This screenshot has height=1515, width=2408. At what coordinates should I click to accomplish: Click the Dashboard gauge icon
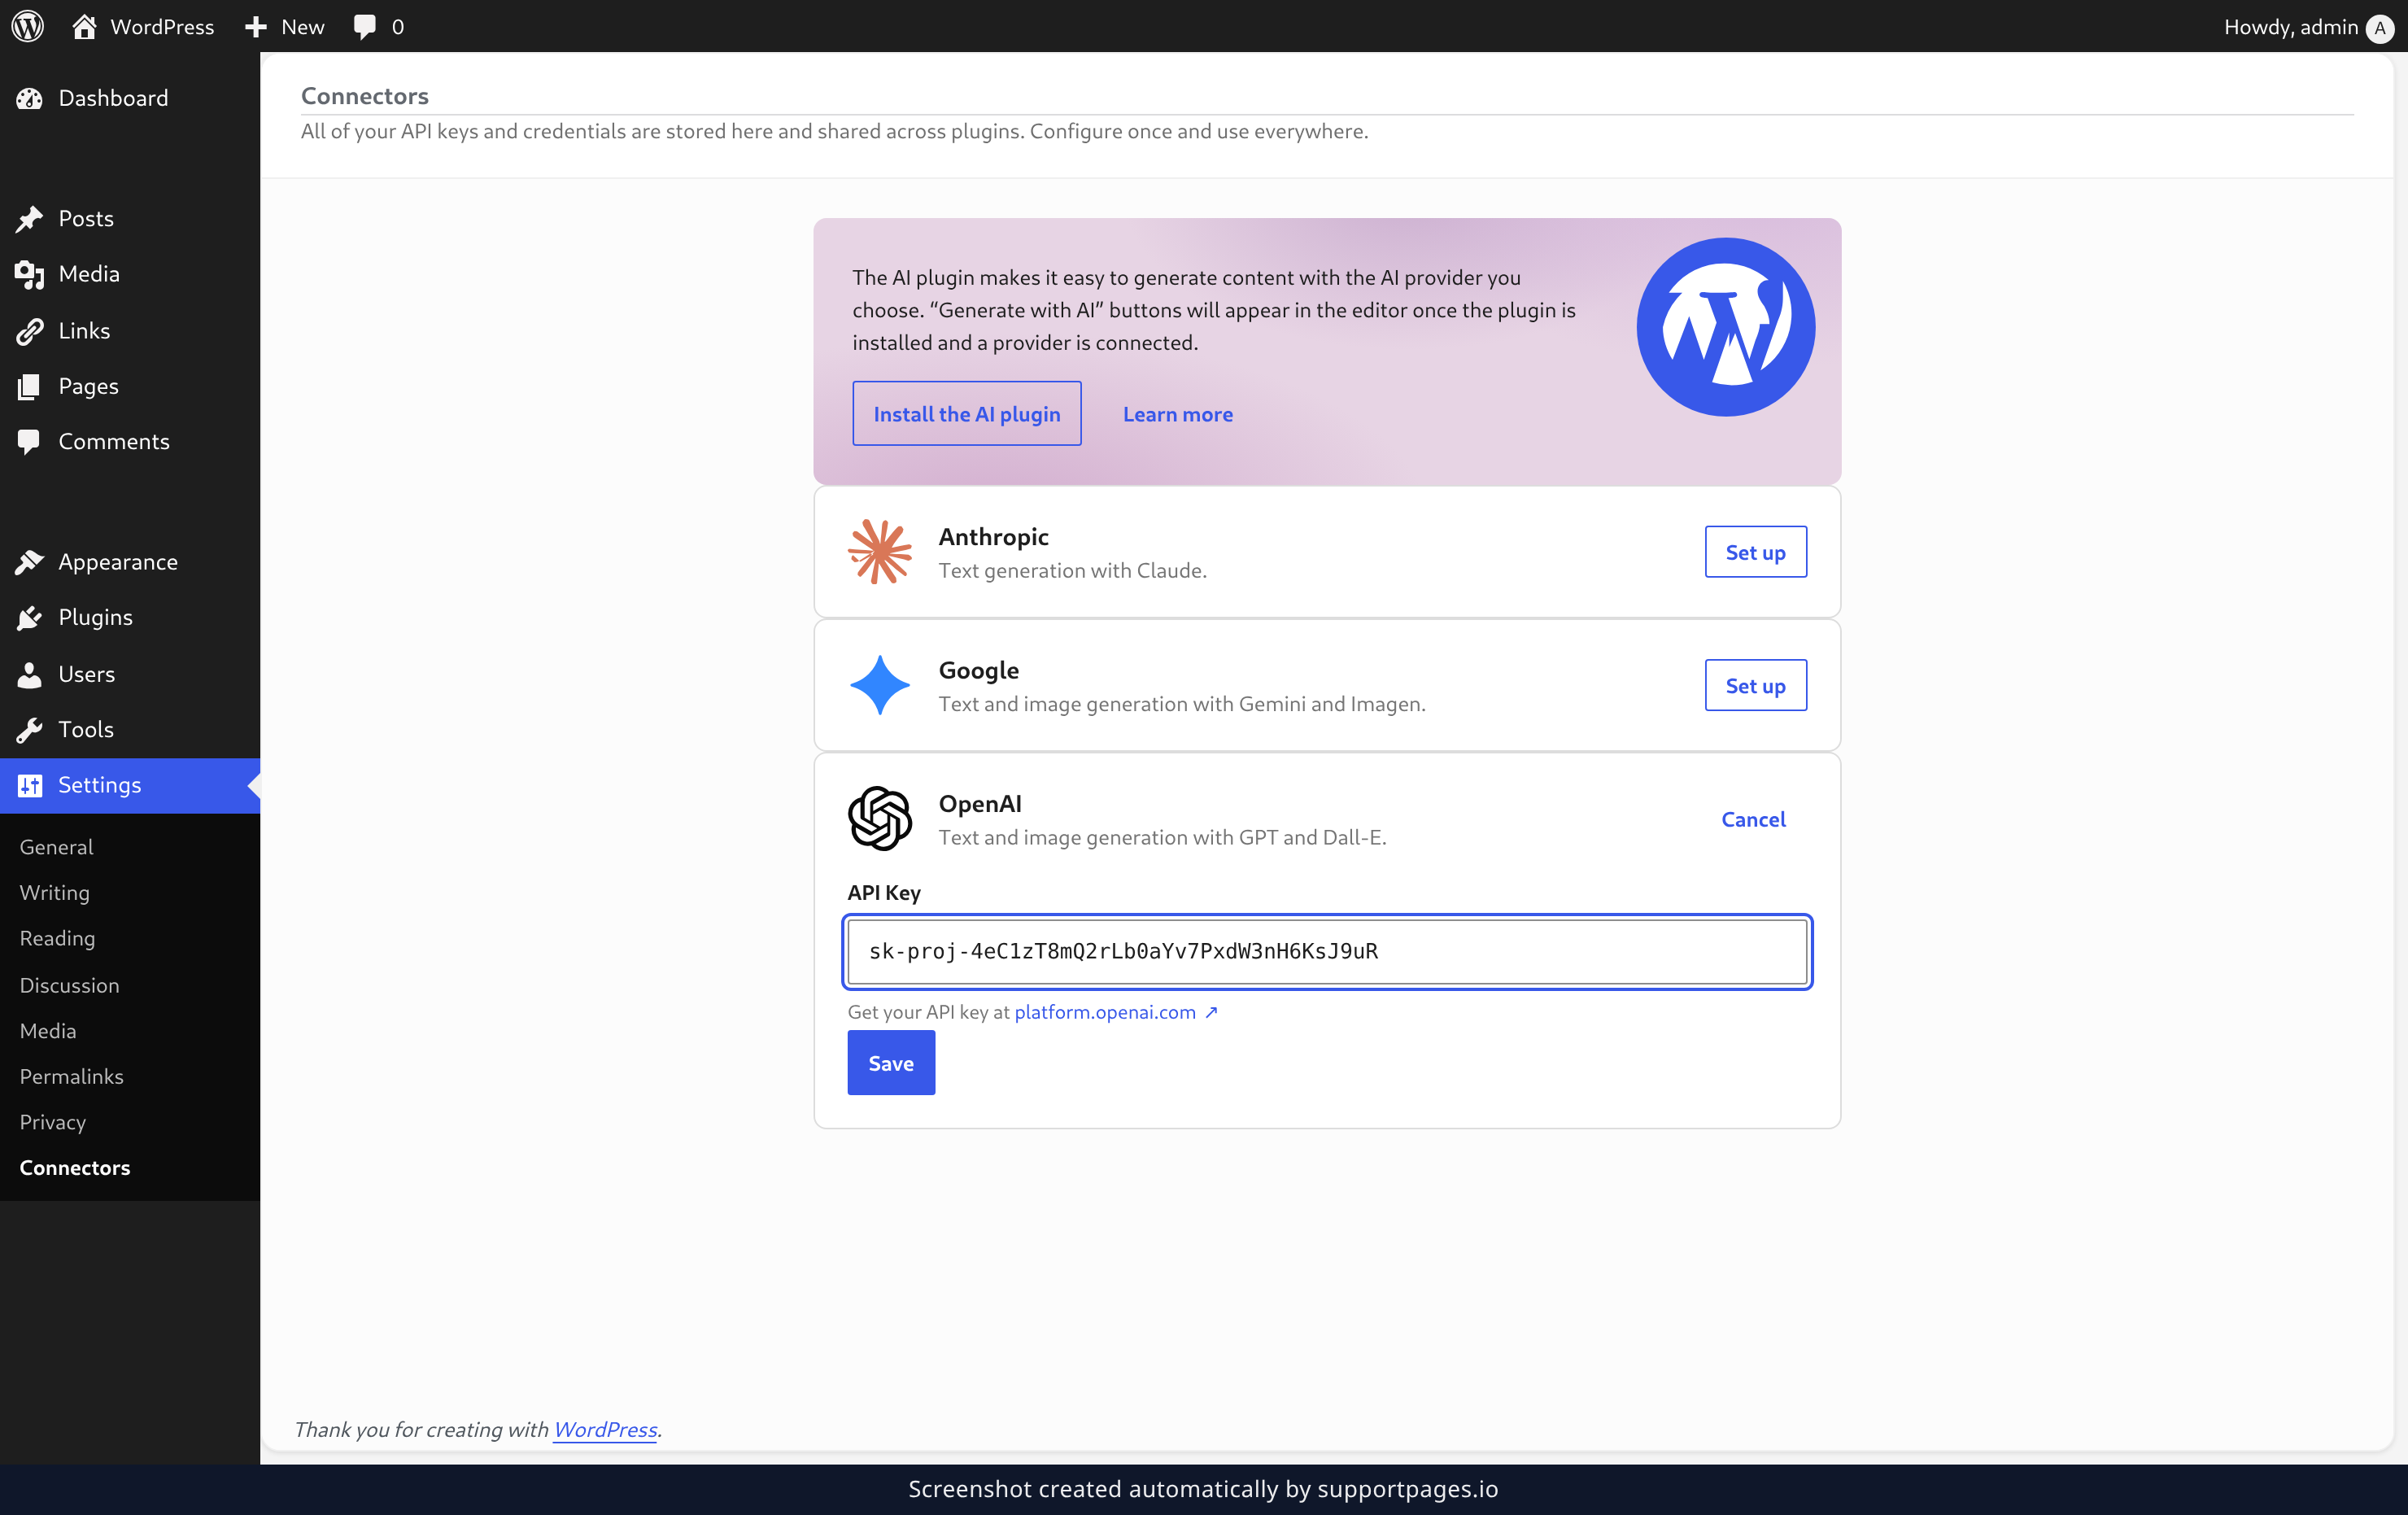click(29, 98)
